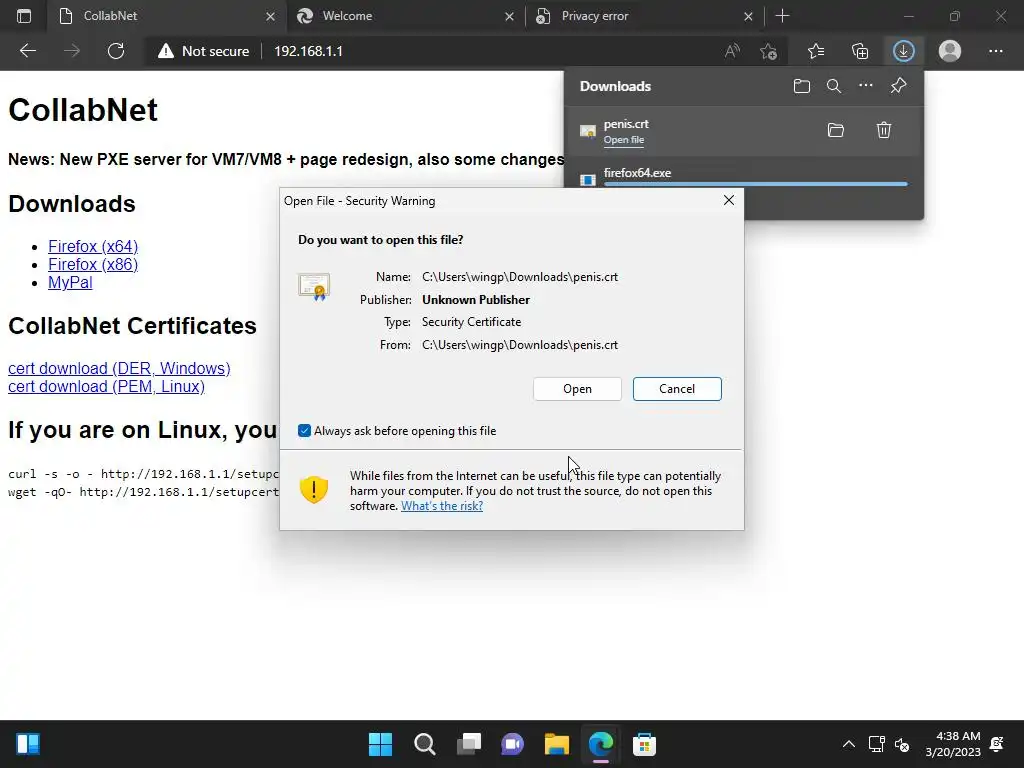This screenshot has width=1024, height=768.
Task: Open Microsoft Store from taskbar
Action: (x=645, y=744)
